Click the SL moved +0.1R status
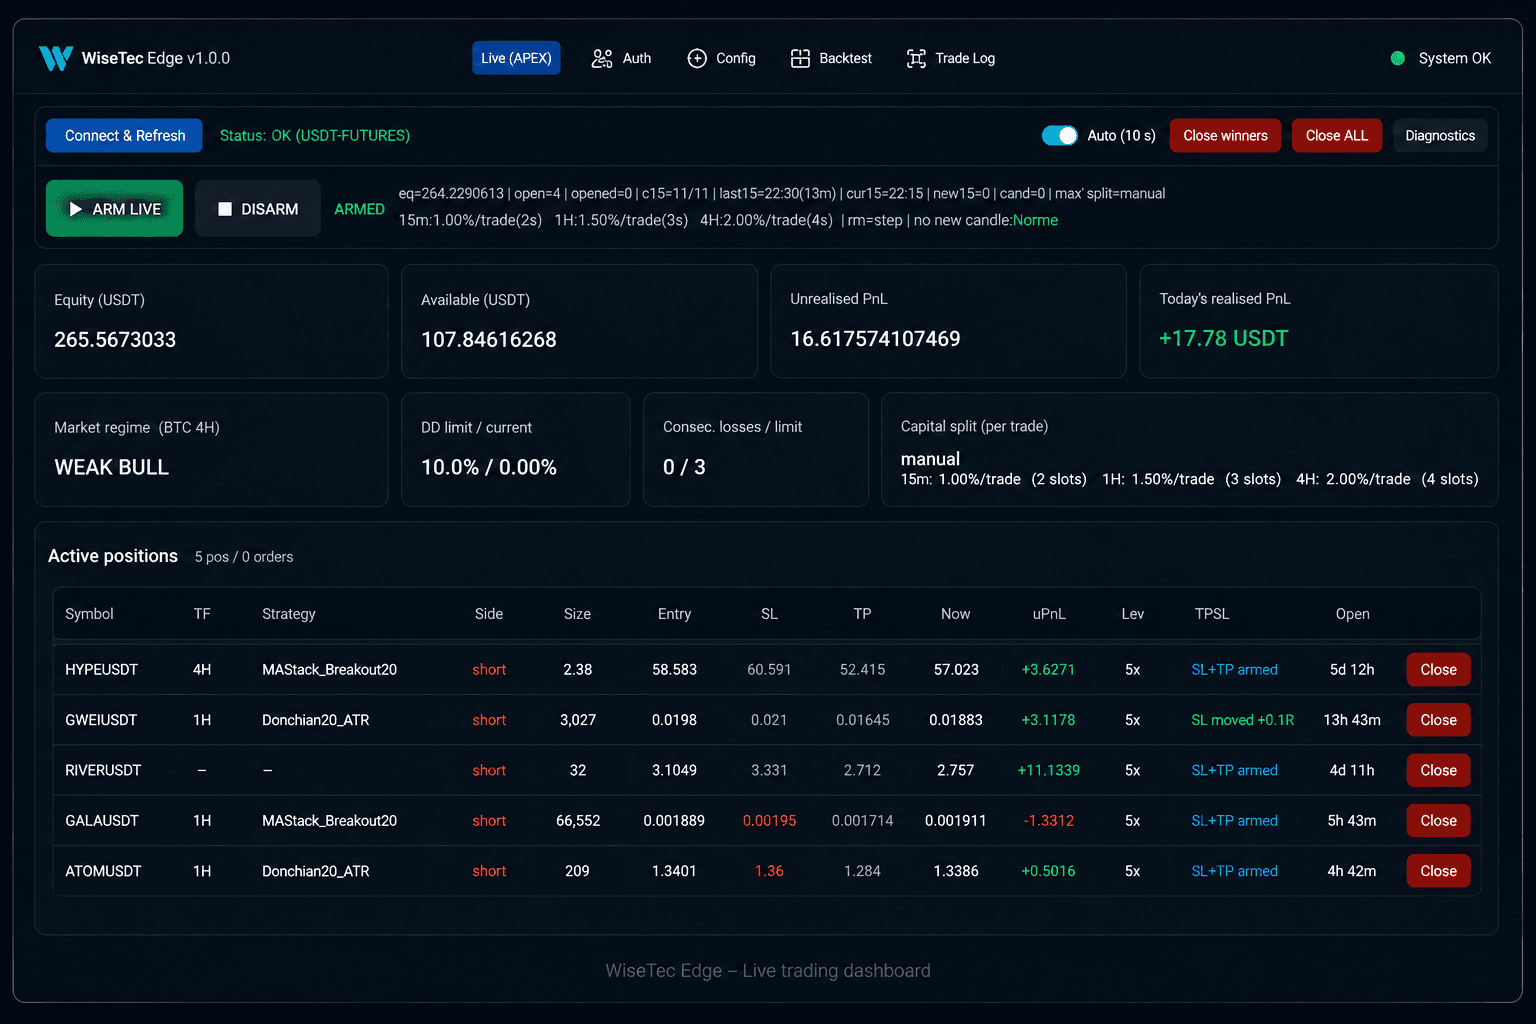1536x1024 pixels. click(1242, 720)
